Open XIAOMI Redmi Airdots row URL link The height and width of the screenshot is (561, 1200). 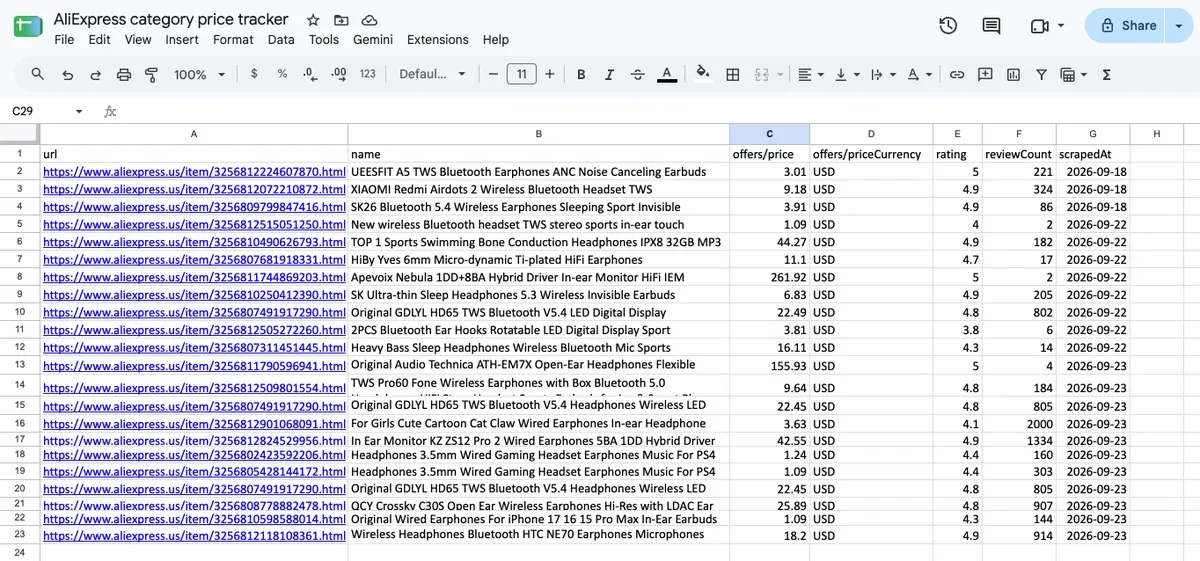(x=194, y=189)
